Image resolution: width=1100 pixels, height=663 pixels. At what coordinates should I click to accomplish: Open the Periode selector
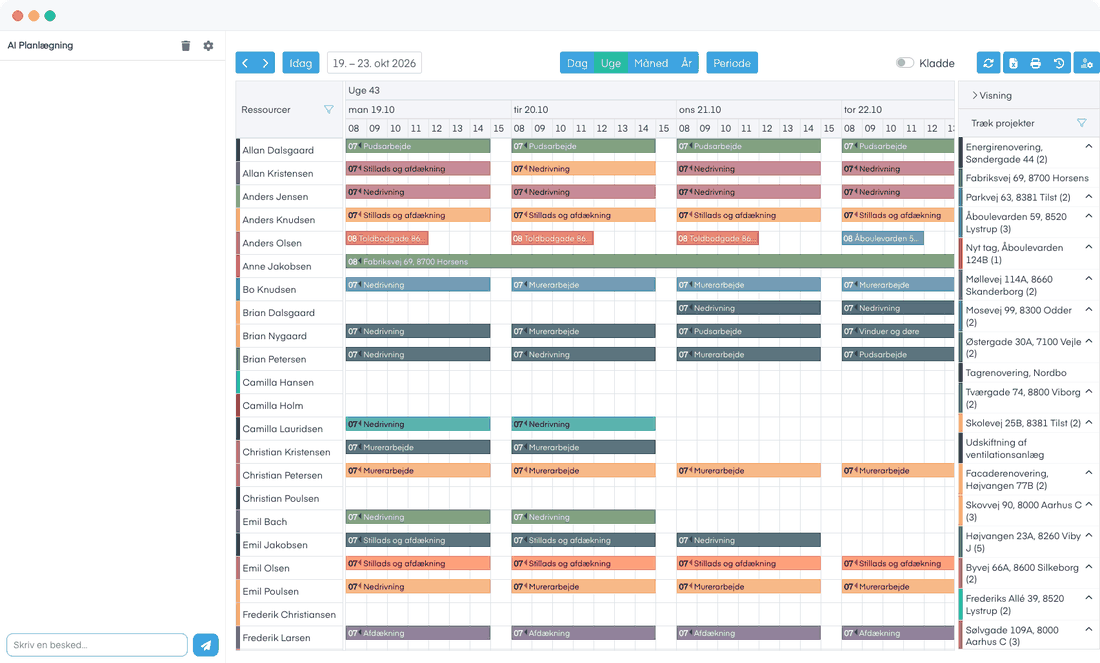click(x=732, y=63)
